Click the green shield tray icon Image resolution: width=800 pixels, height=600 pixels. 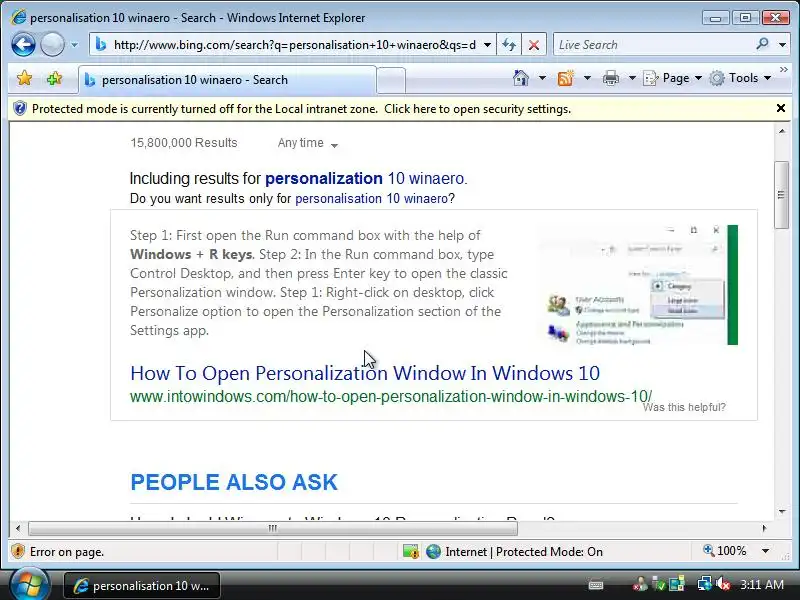[x=659, y=584]
